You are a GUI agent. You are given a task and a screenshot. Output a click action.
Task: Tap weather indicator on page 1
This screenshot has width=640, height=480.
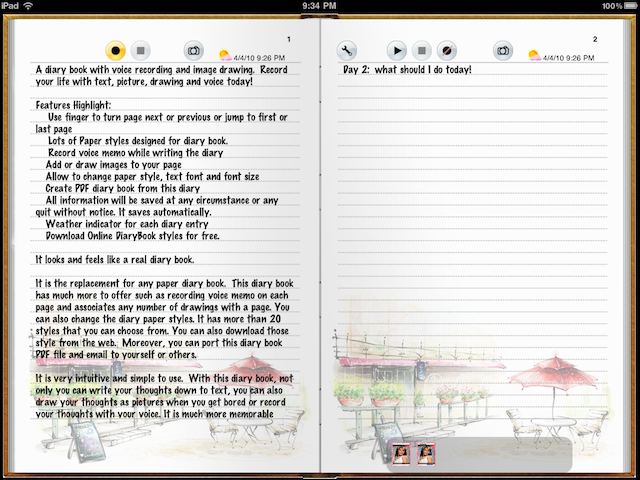225,56
